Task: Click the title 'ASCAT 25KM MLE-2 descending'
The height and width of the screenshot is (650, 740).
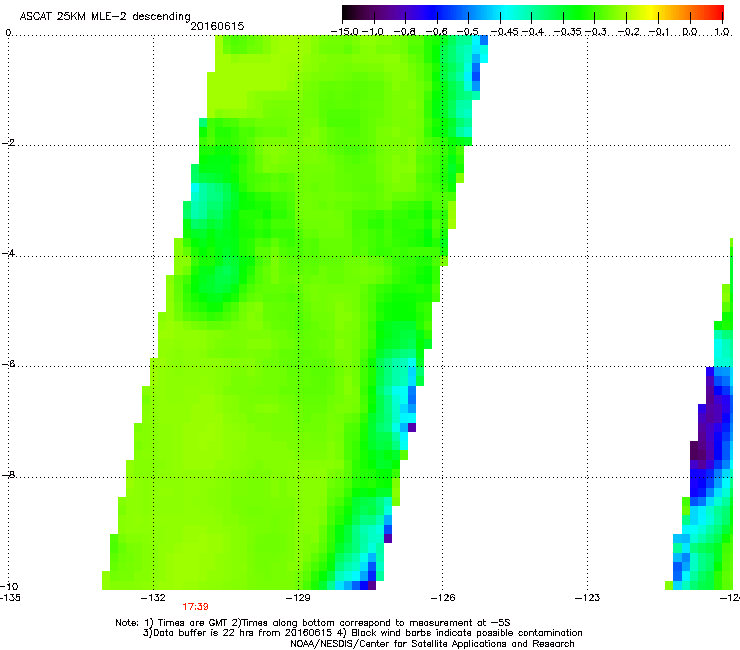Action: (105, 17)
